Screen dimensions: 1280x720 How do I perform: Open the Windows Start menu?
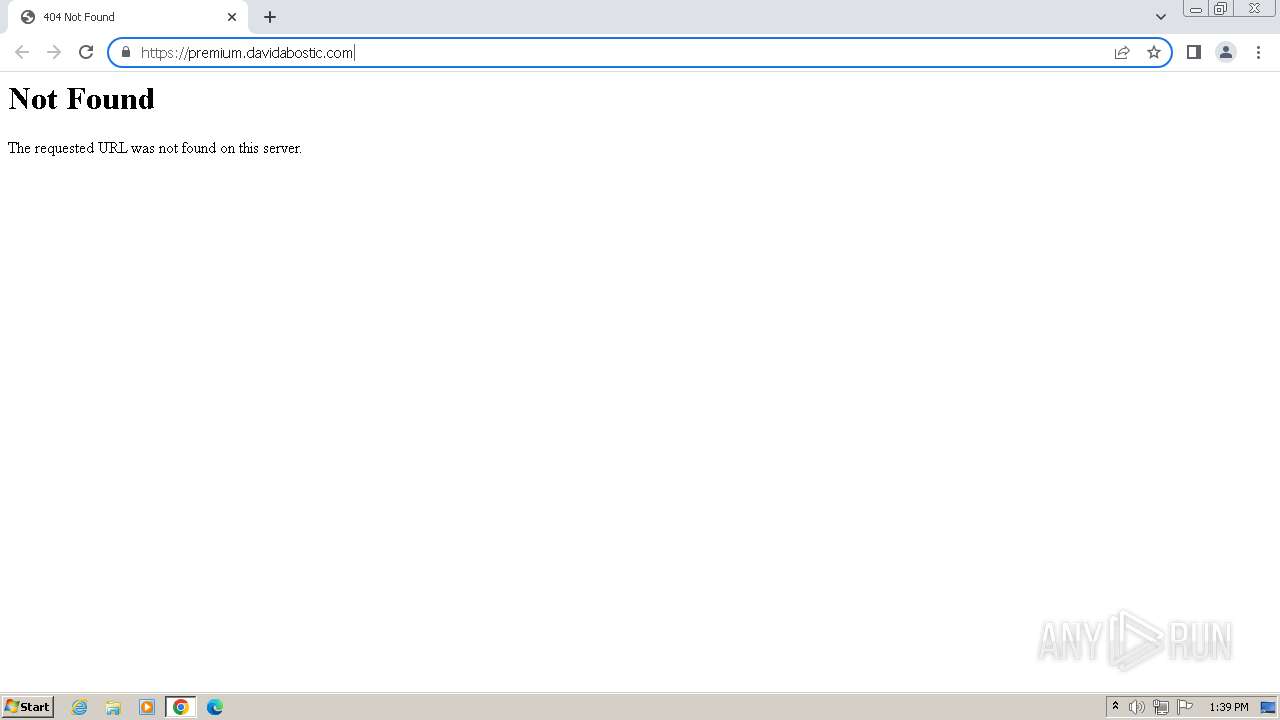[28, 707]
